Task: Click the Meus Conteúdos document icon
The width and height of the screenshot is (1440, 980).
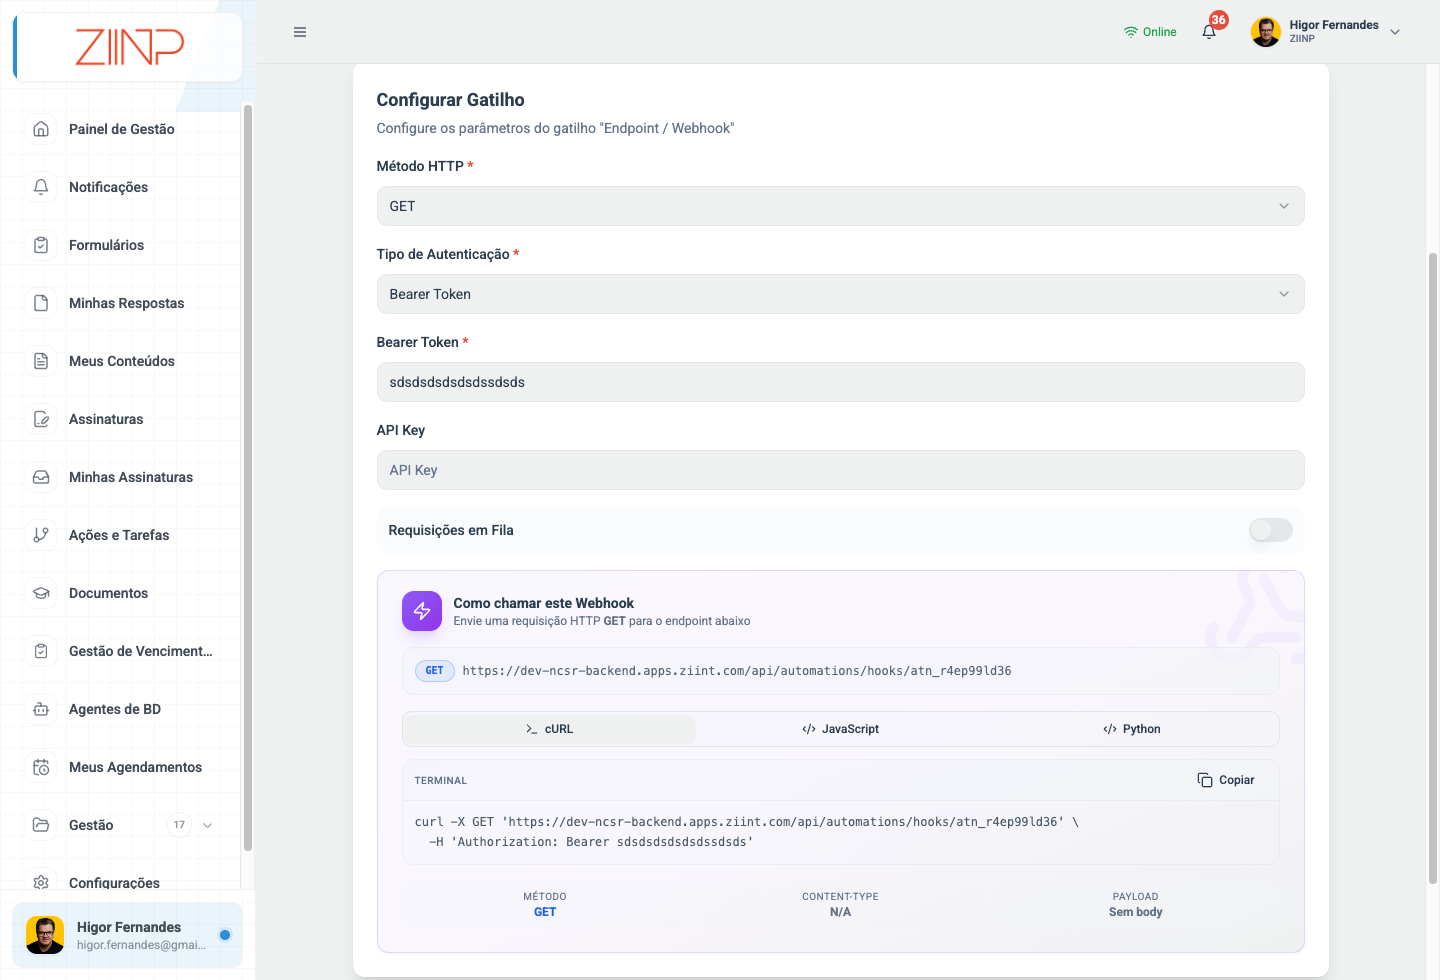Action: (x=41, y=361)
